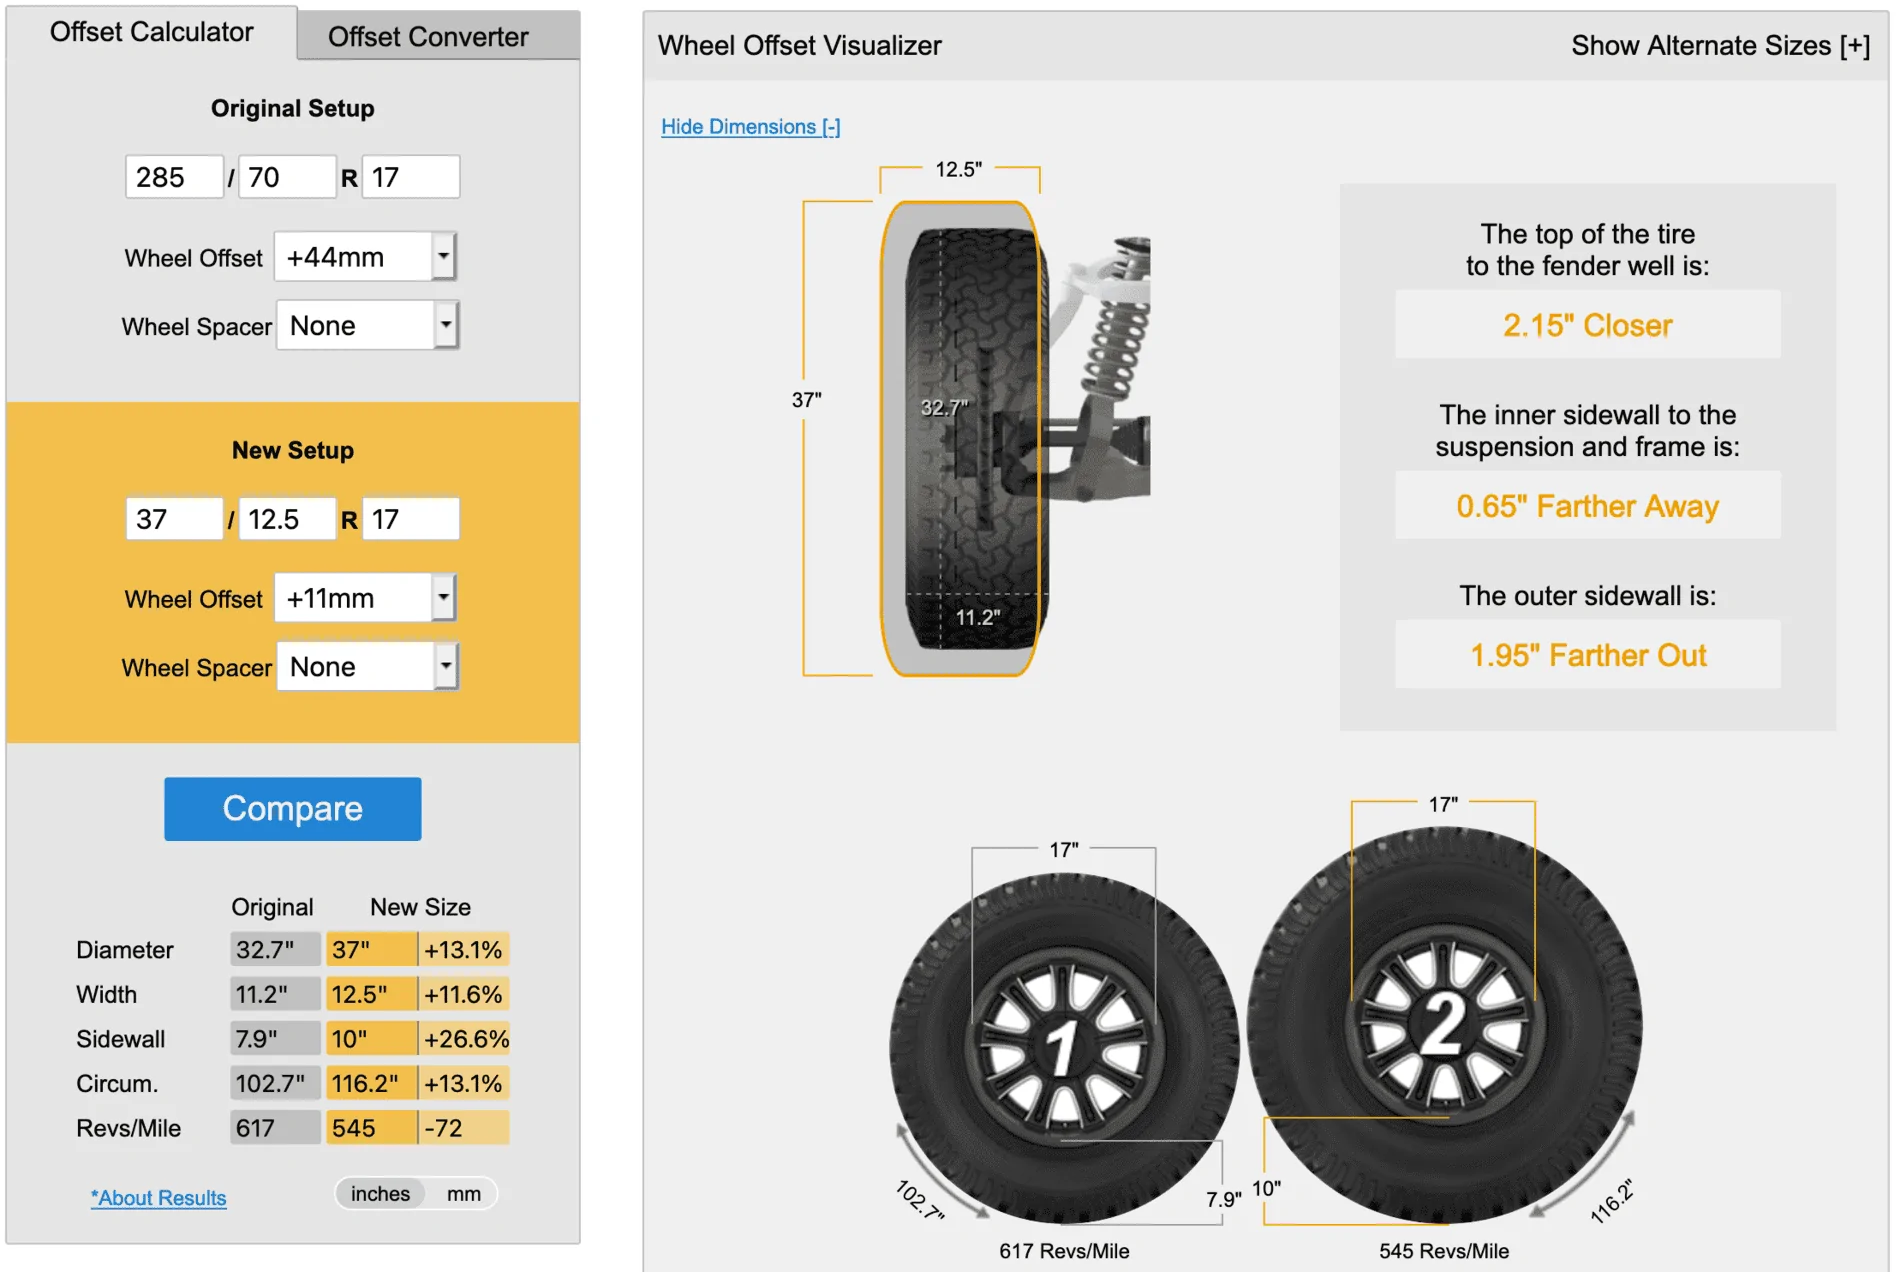Screen dimensions: 1900x1272
Task: Click the New Setup heading
Action: (293, 450)
